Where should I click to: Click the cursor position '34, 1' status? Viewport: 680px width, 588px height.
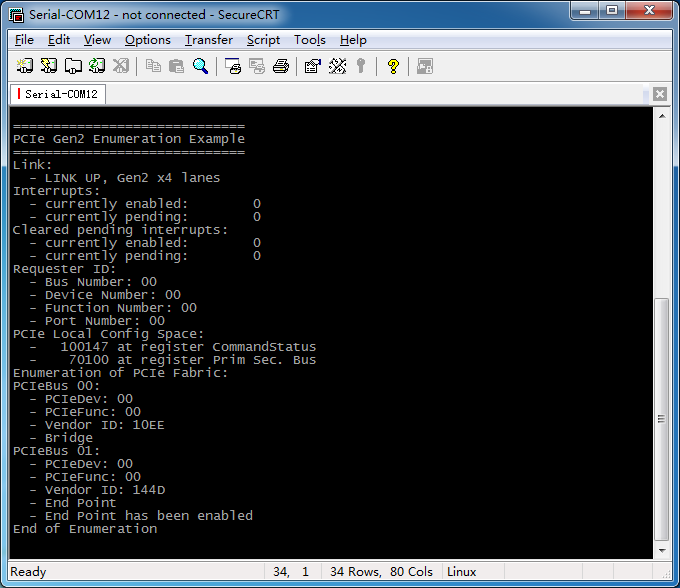[291, 572]
